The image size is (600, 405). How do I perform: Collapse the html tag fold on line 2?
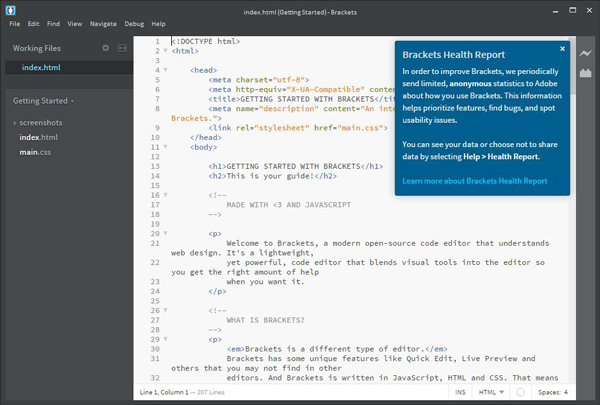tap(166, 51)
